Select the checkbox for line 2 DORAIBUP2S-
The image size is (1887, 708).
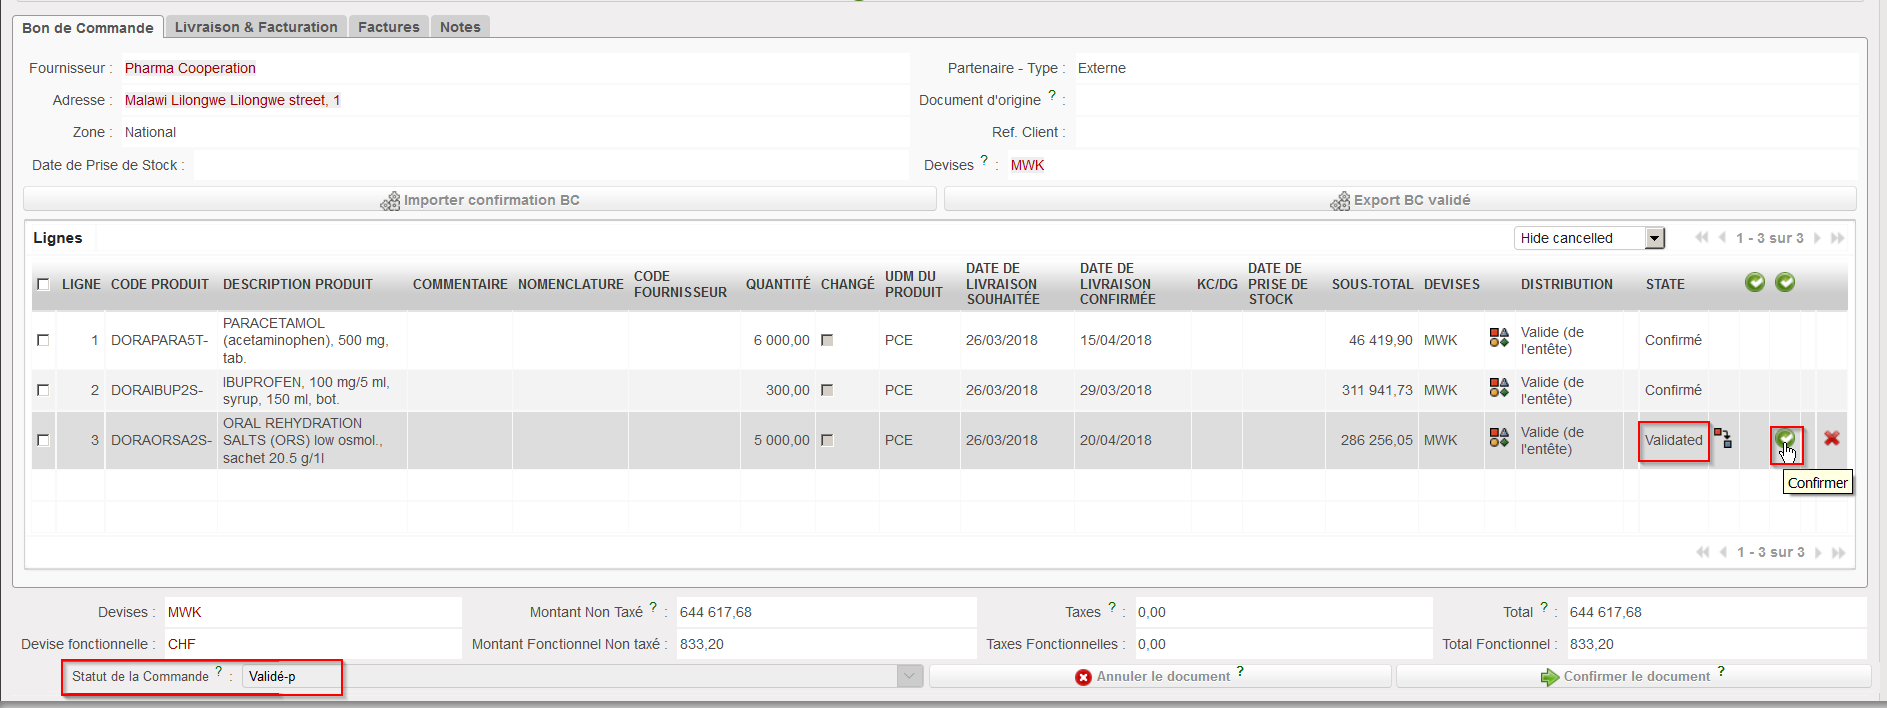(x=43, y=390)
